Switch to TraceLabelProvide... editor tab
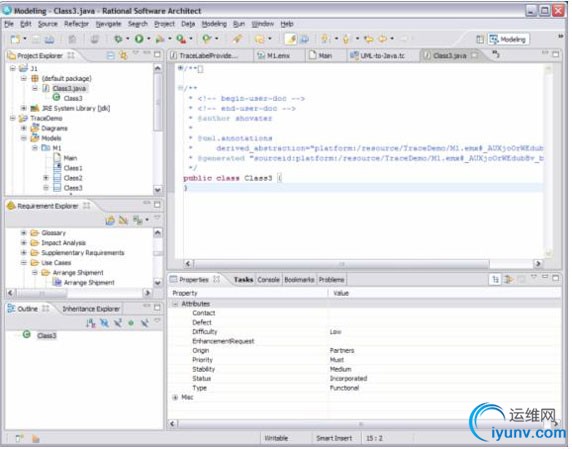 click(x=209, y=56)
